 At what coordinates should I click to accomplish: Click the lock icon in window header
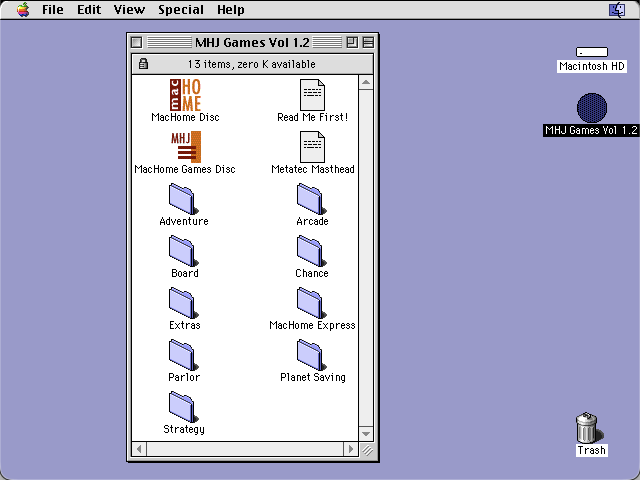click(143, 64)
